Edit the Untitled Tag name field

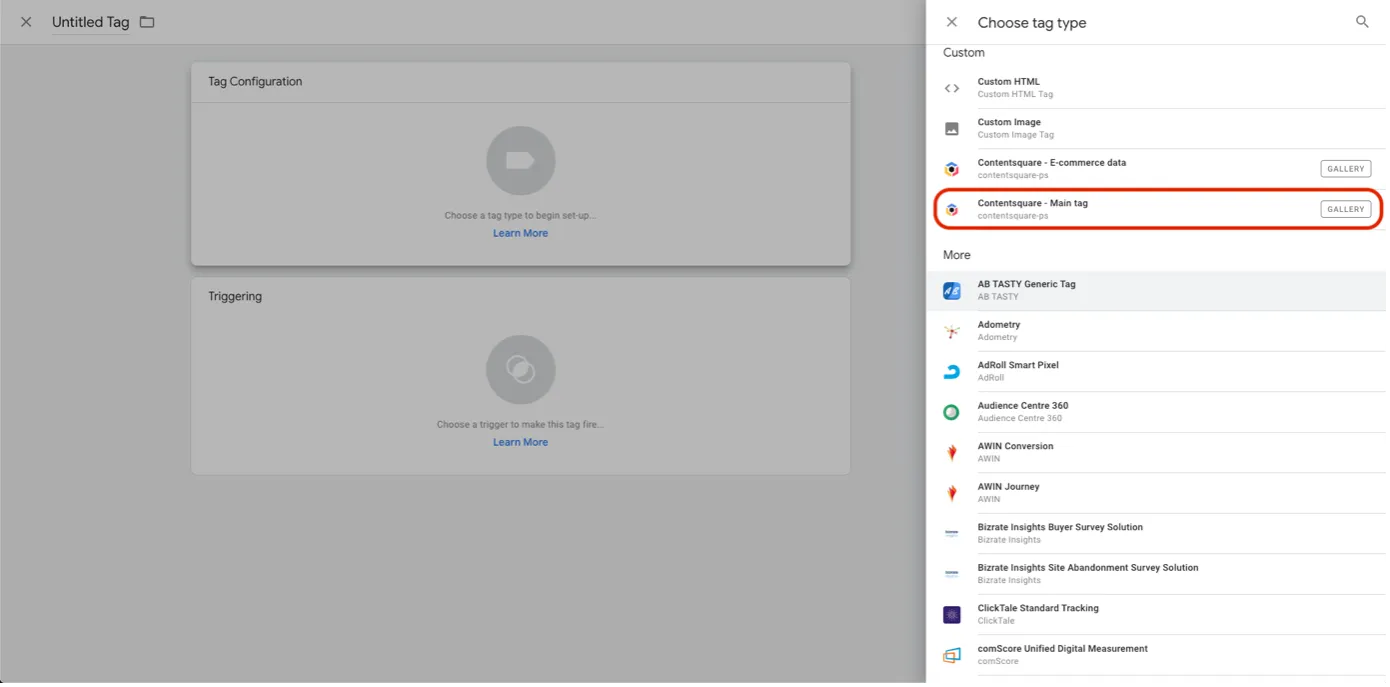coord(90,22)
